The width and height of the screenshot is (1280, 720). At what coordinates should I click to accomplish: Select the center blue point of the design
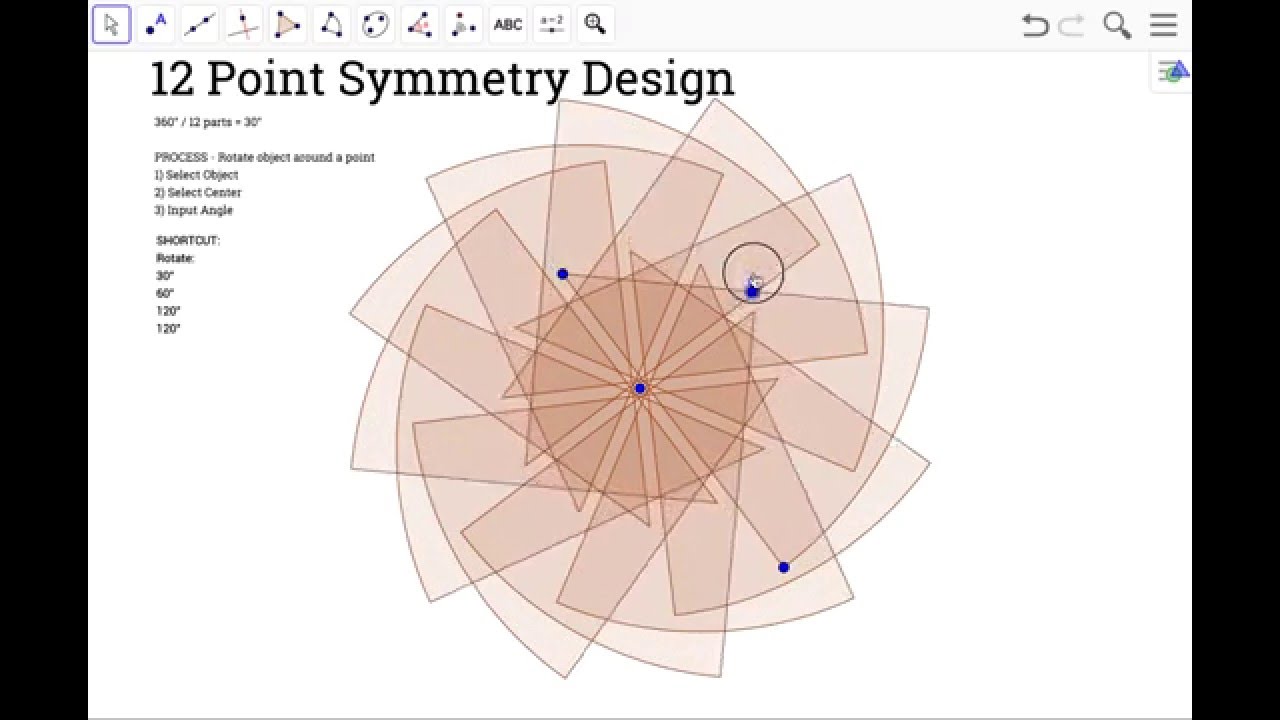(640, 388)
